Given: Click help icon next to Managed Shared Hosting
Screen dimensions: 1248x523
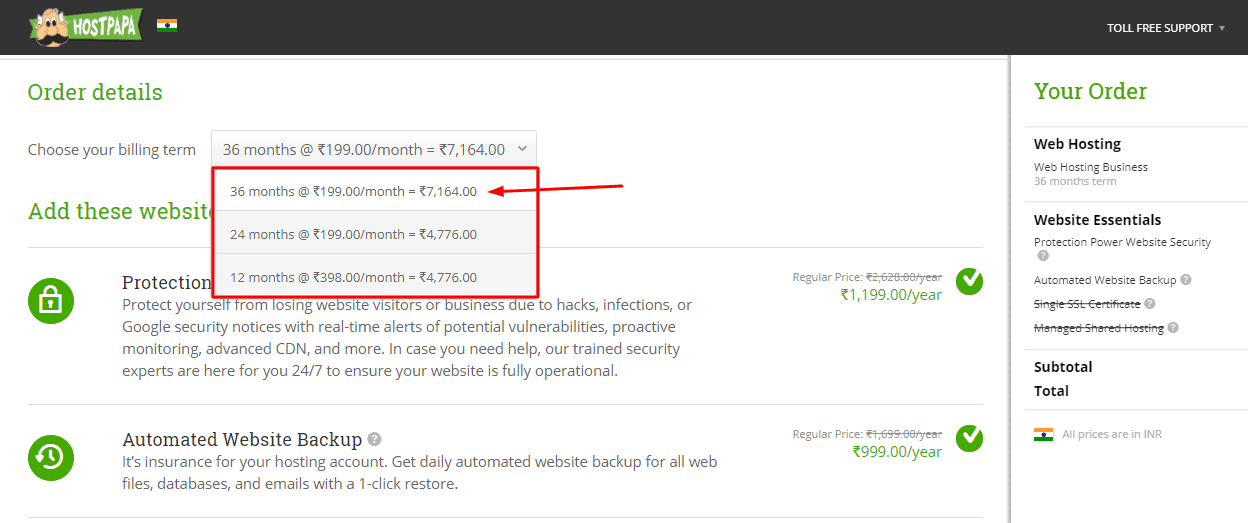Looking at the screenshot, I should coord(1173,328).
